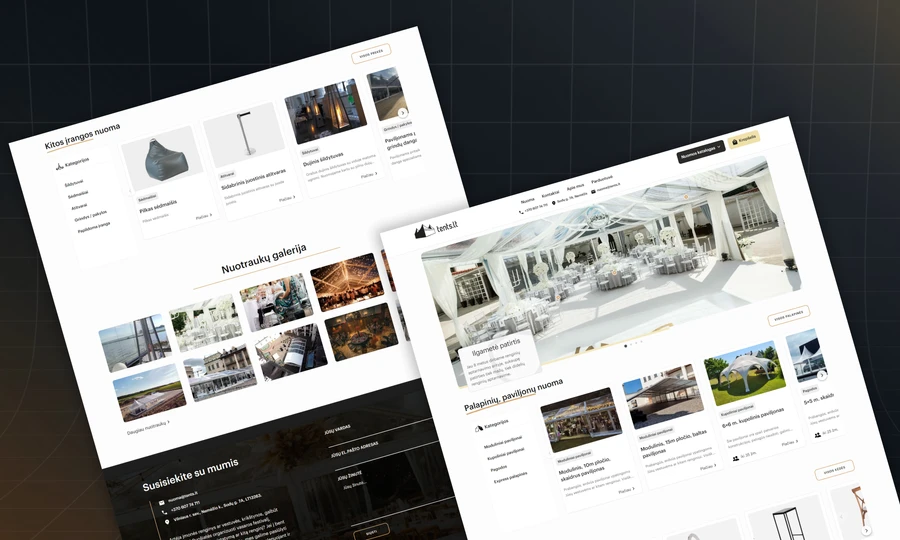Open the Apie mus menu item
This screenshot has height=540, width=900.
click(x=575, y=187)
